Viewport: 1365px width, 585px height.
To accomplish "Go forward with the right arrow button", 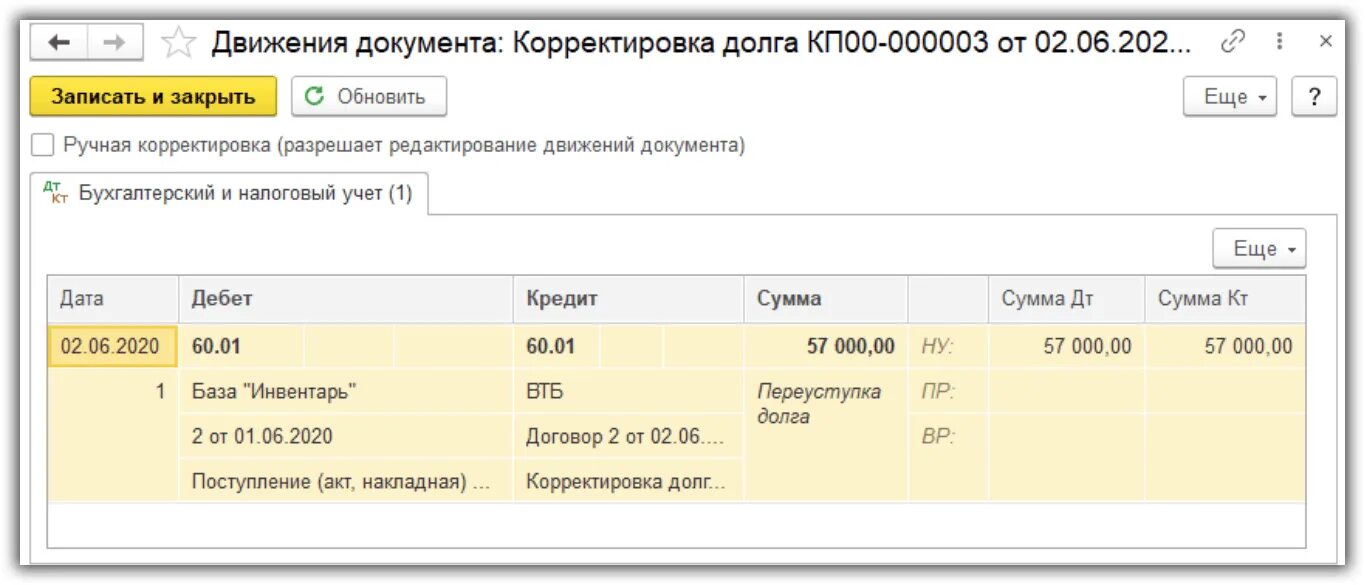I will coord(115,42).
